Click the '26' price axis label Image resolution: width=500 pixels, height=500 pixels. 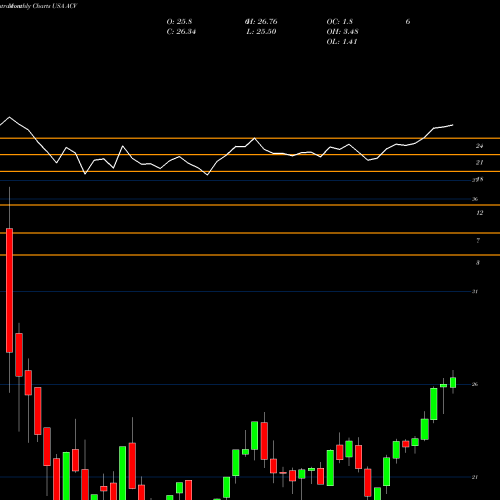click(x=475, y=384)
